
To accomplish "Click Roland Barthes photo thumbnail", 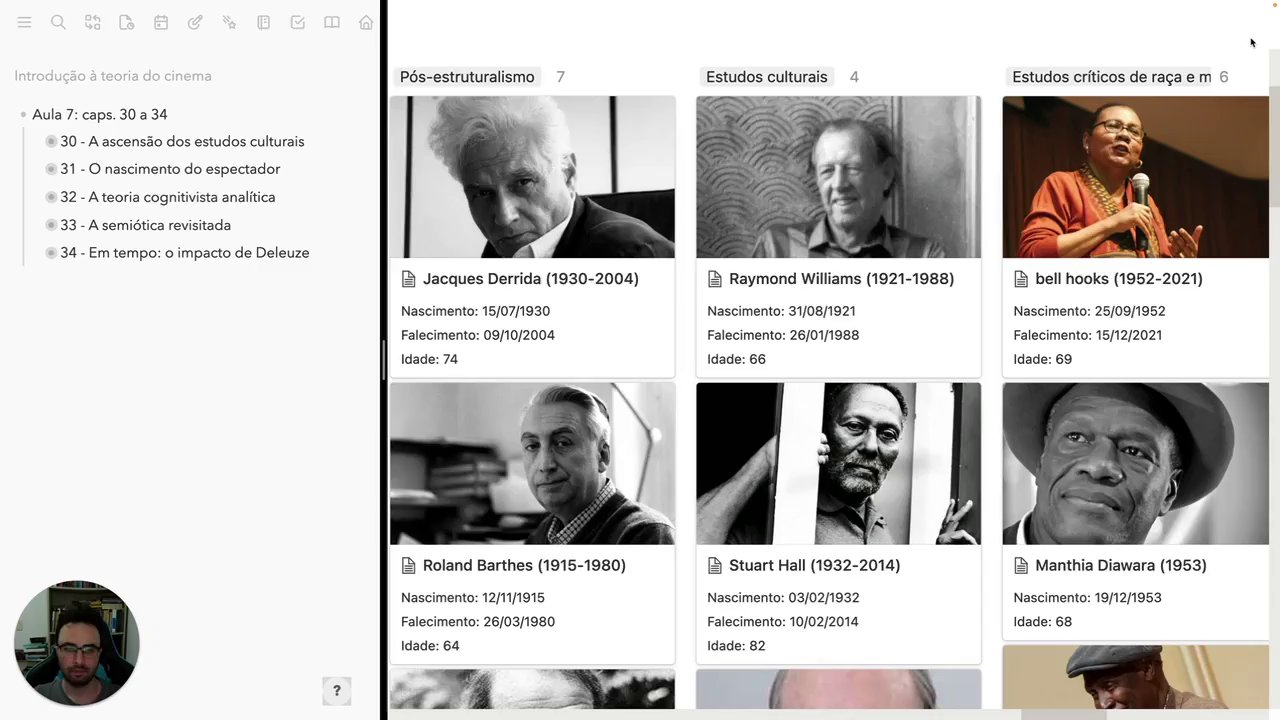I will [x=533, y=464].
